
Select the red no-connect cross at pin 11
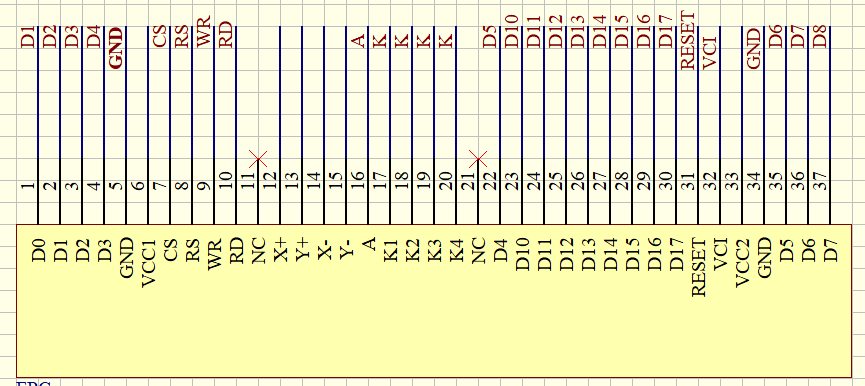point(258,159)
